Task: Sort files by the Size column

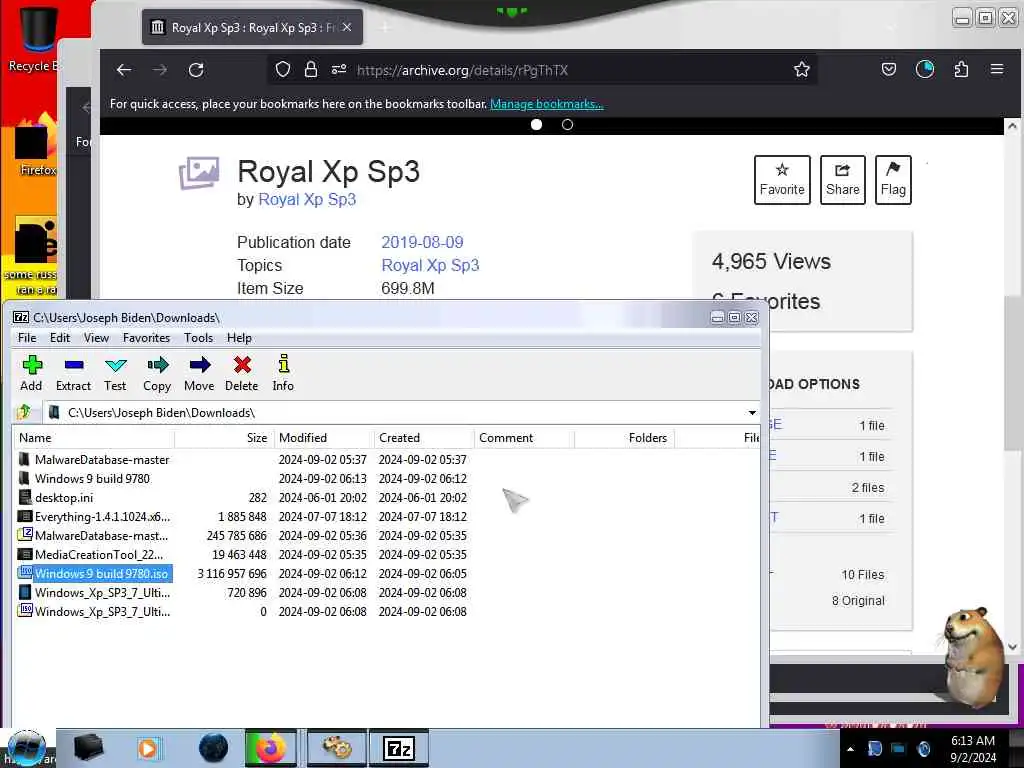Action: [x=224, y=438]
